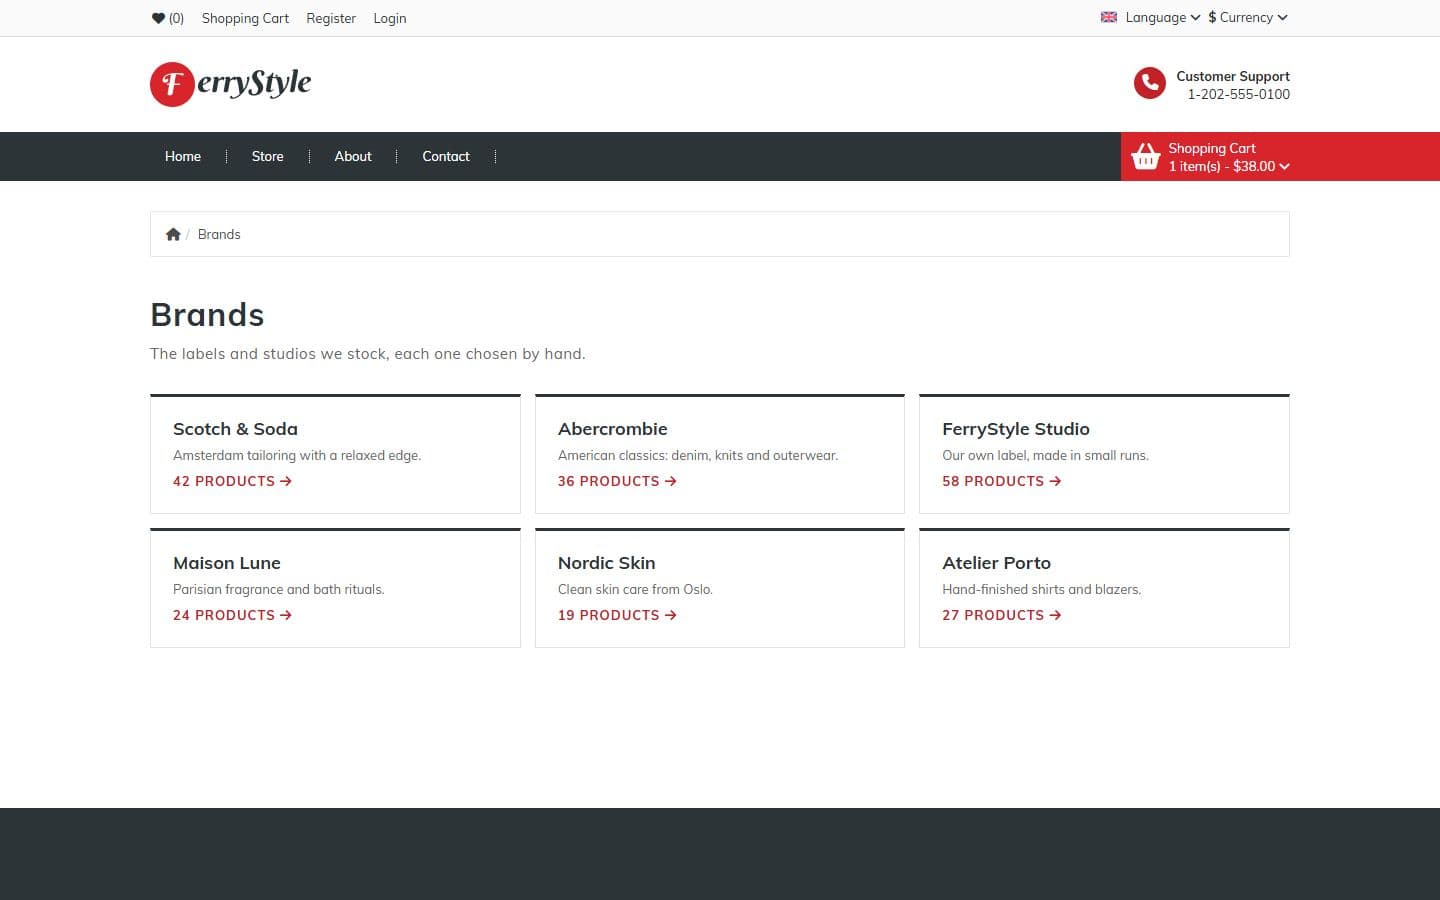Image resolution: width=1440 pixels, height=900 pixels.
Task: Open the Scotch & Soda brand title
Action: click(235, 429)
